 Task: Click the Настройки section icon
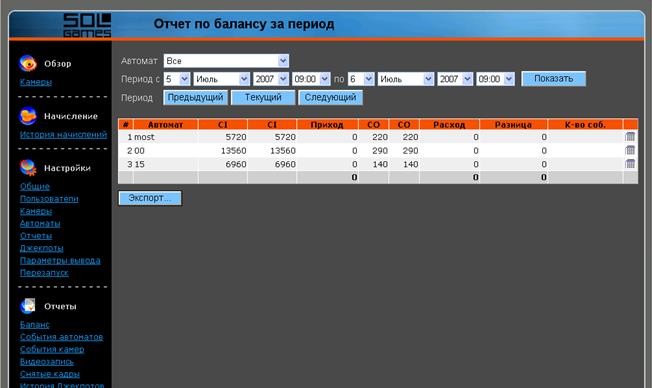(x=28, y=168)
